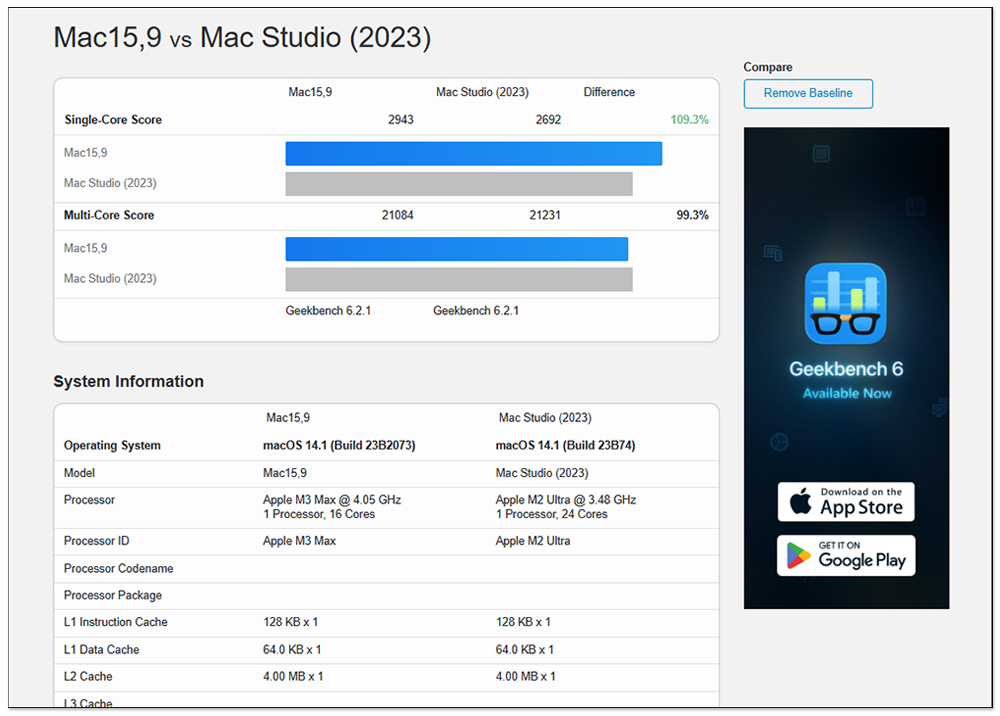Image resolution: width=1000 pixels, height=716 pixels.
Task: Click the System Information heading
Action: pos(129,381)
